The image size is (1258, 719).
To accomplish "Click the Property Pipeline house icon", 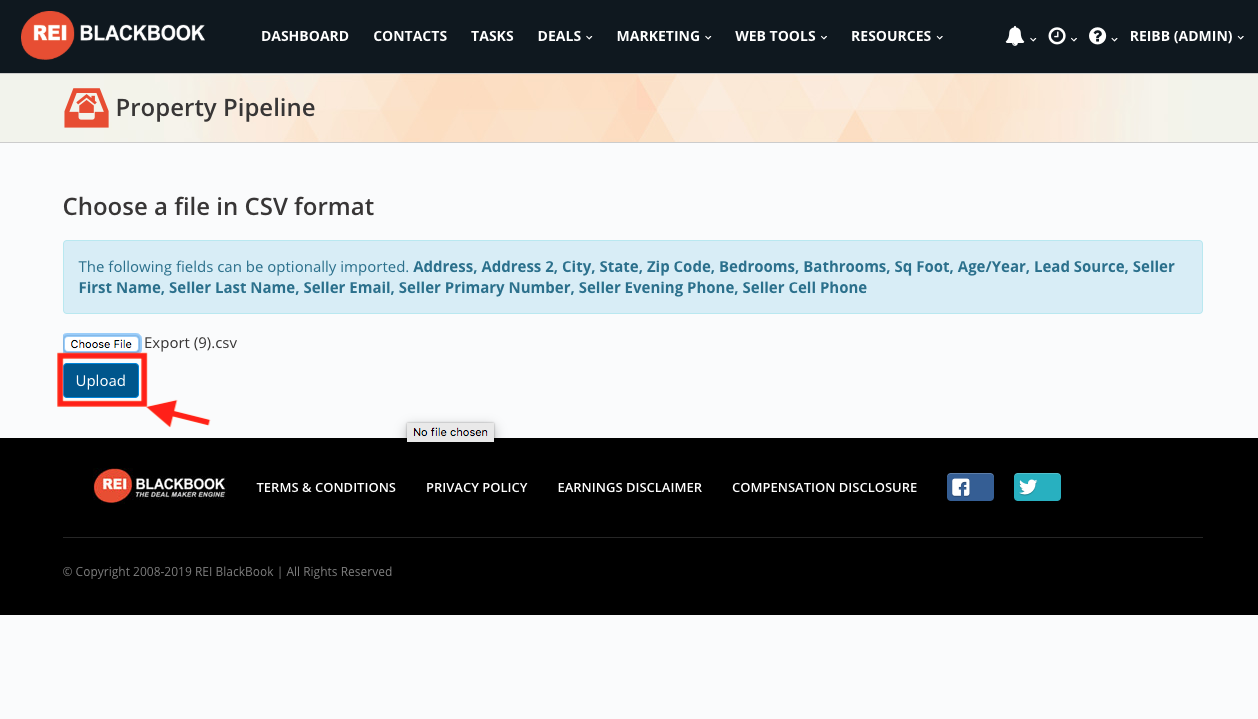I will 86,108.
